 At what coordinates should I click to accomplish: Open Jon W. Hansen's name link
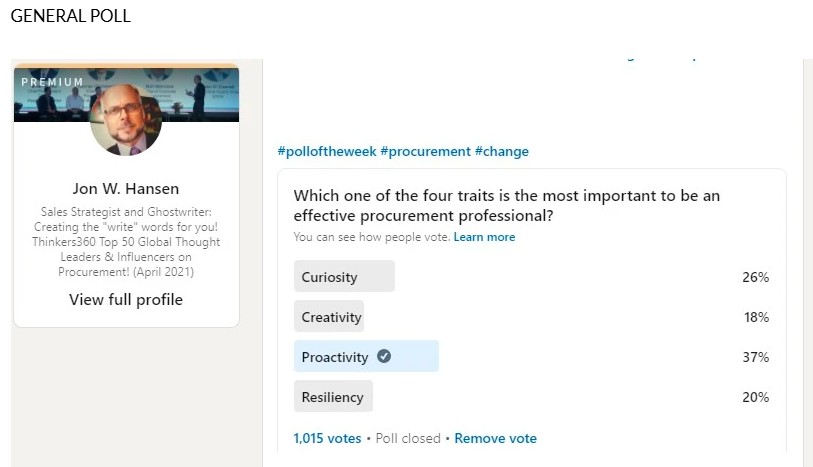click(x=126, y=188)
